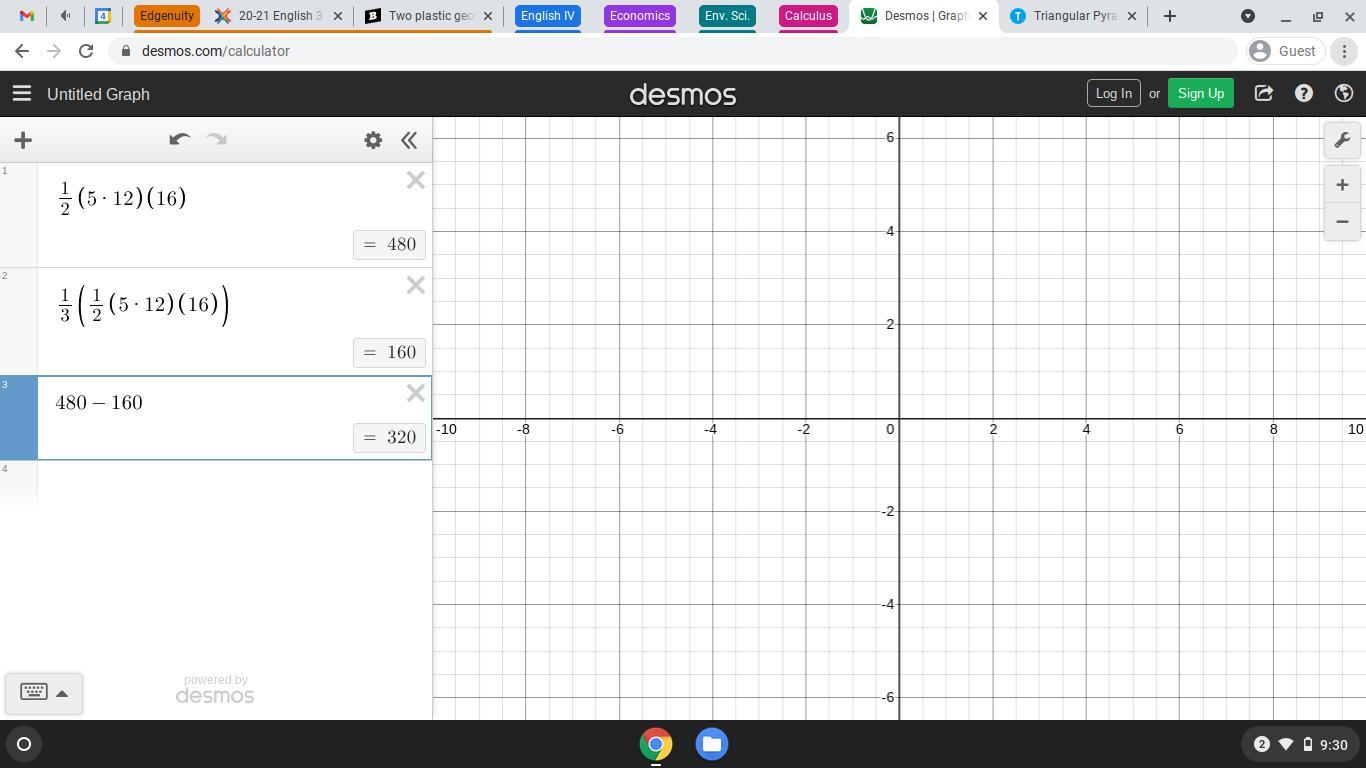The image size is (1366, 768).
Task: Click the result value 480
Action: [x=390, y=244]
